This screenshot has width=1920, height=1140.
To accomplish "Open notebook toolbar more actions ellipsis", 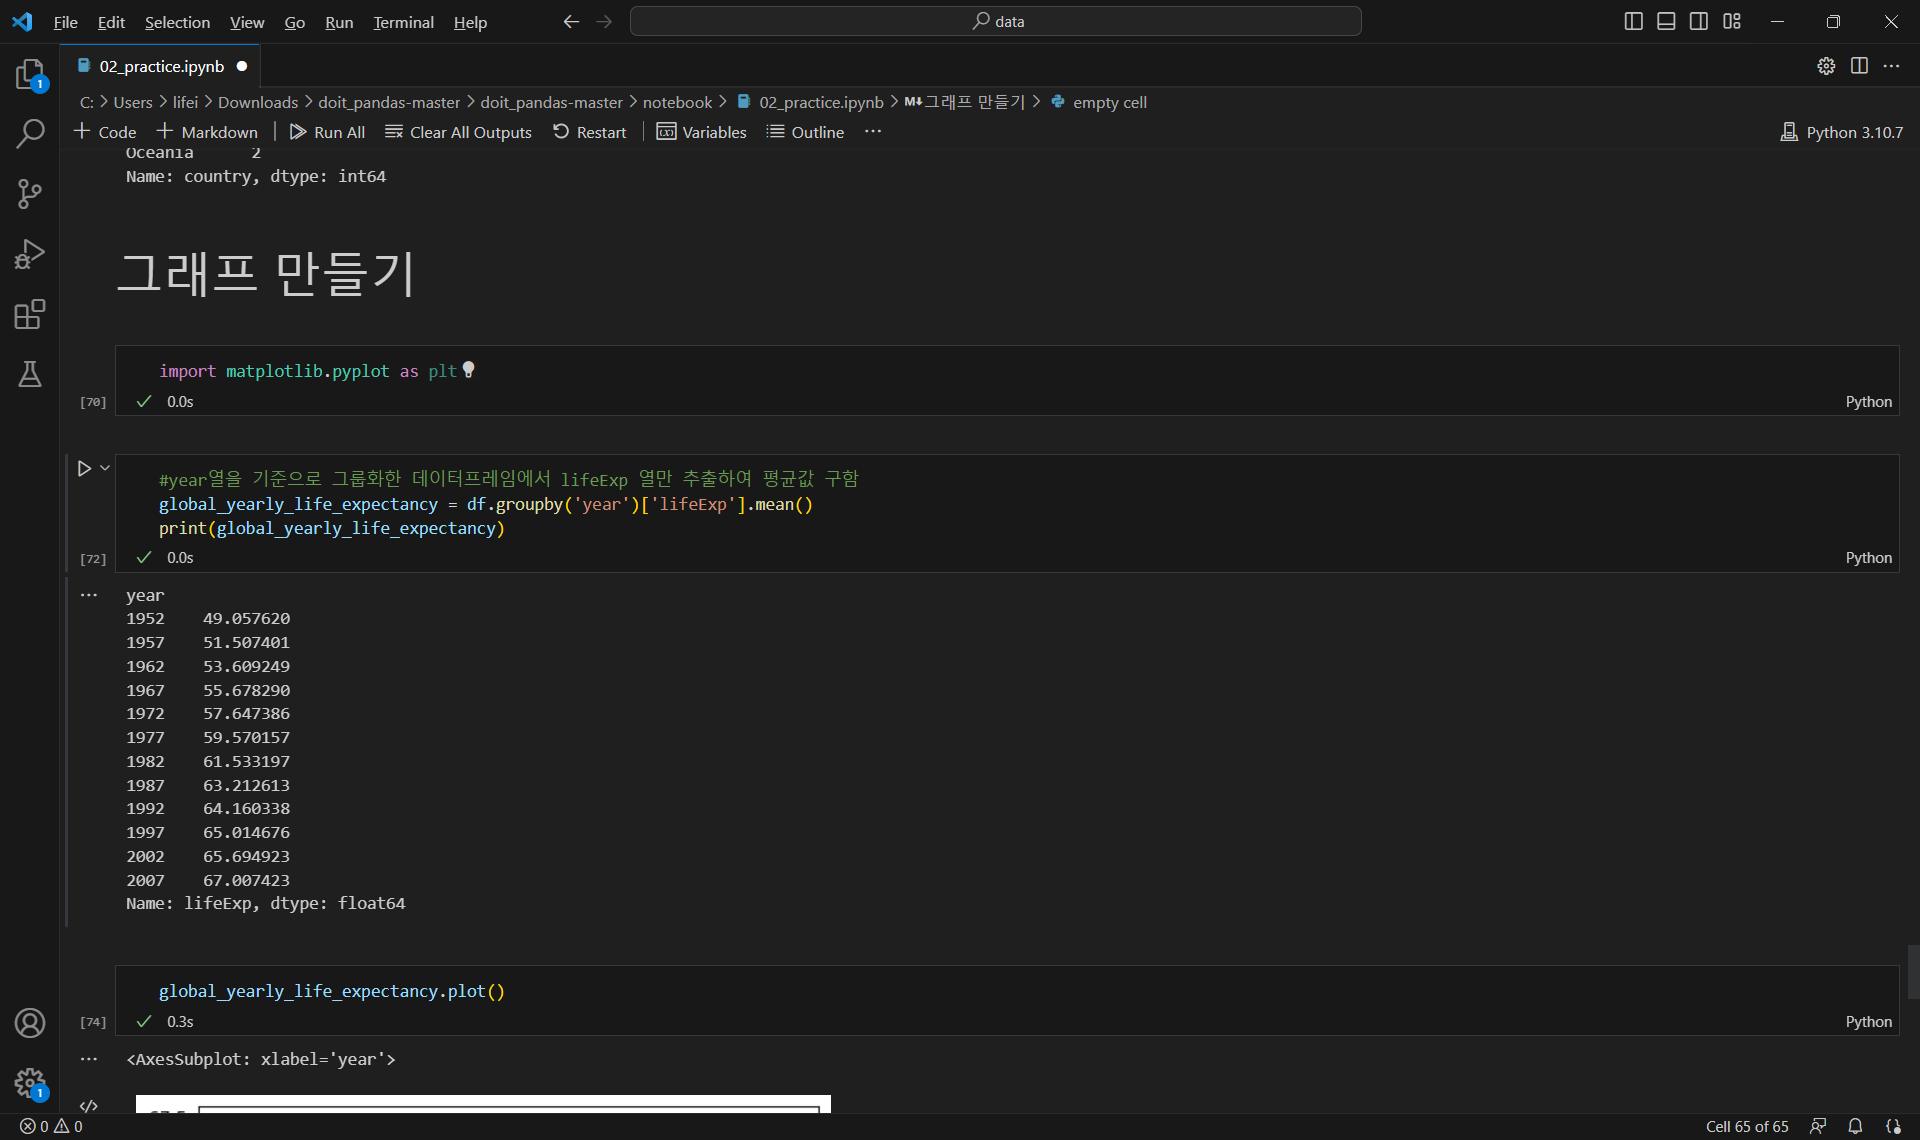I will (873, 132).
